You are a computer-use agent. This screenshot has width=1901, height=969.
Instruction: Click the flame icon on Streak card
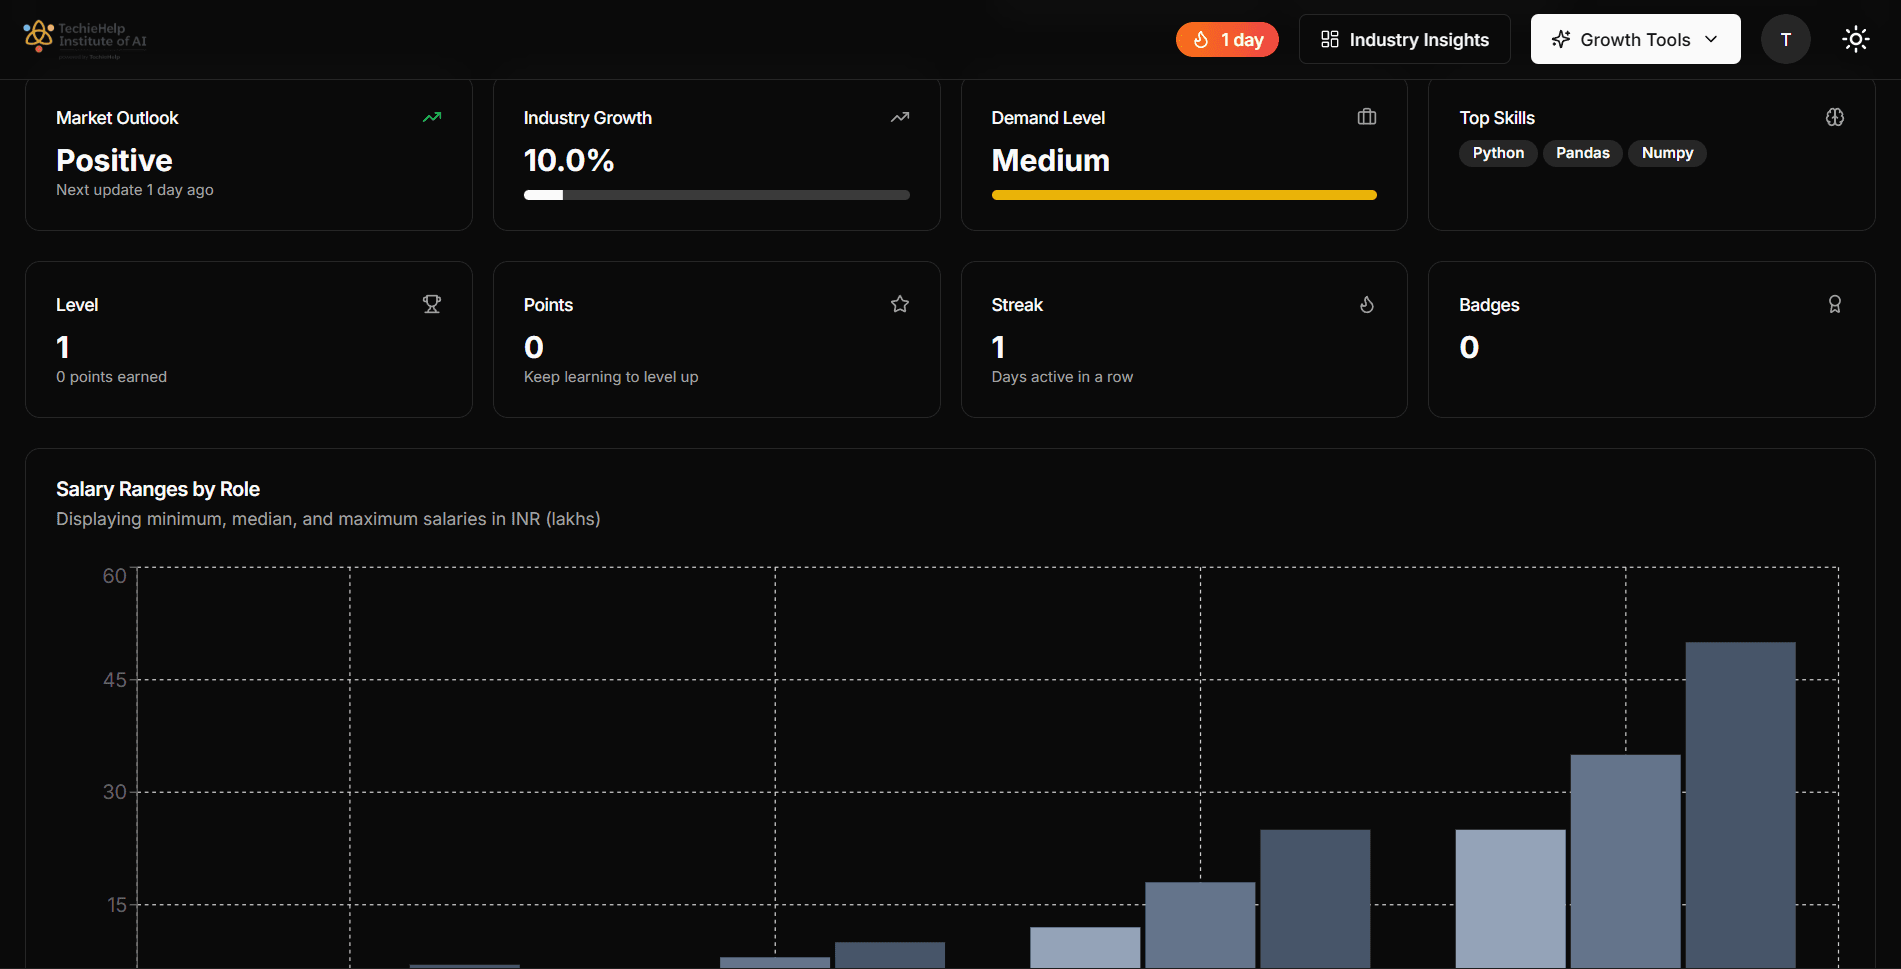click(1367, 304)
